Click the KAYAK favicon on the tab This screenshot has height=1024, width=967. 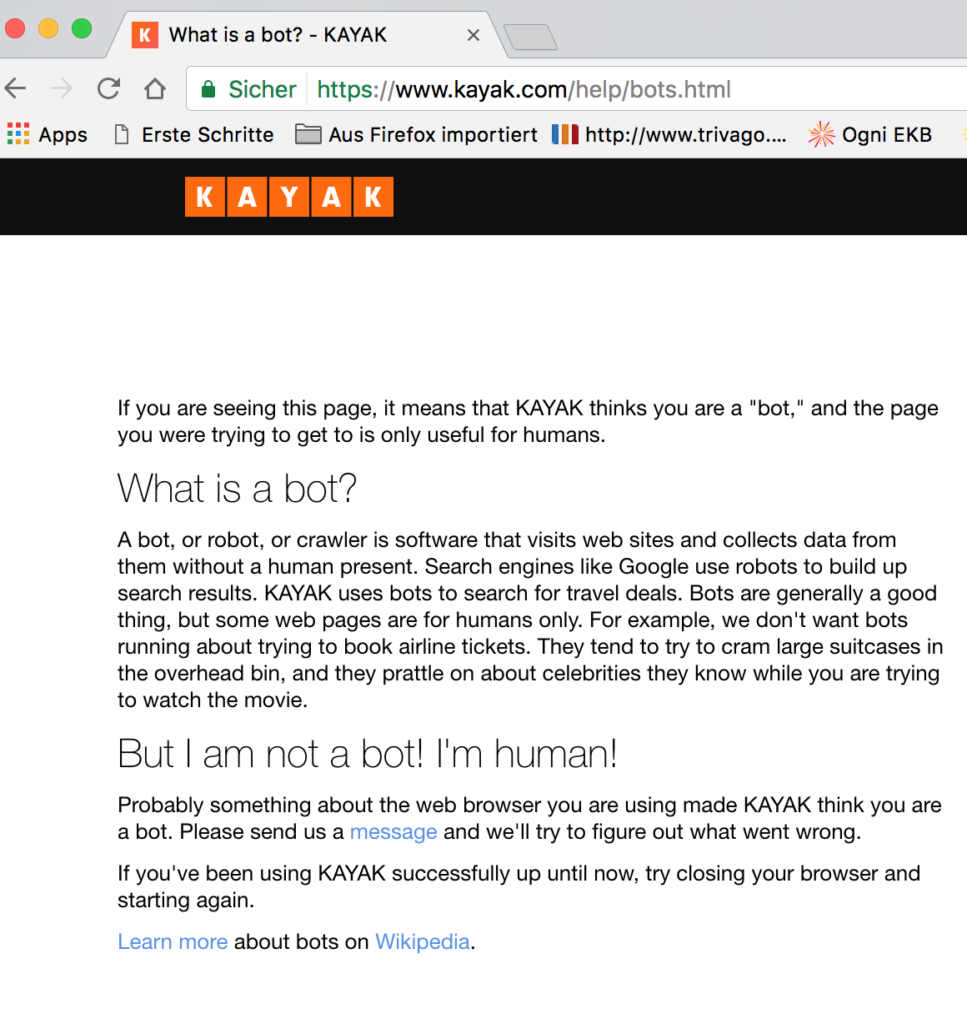[x=145, y=35]
